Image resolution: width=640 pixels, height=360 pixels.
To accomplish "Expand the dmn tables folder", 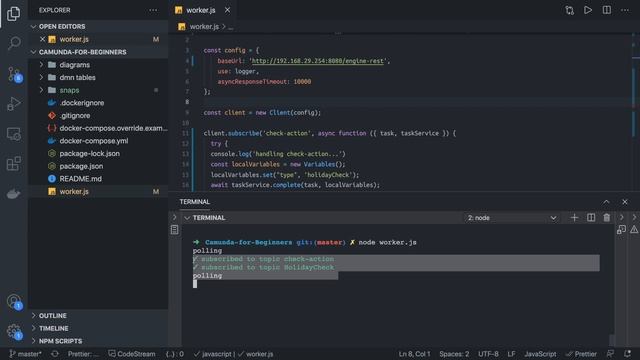I will coord(41,77).
